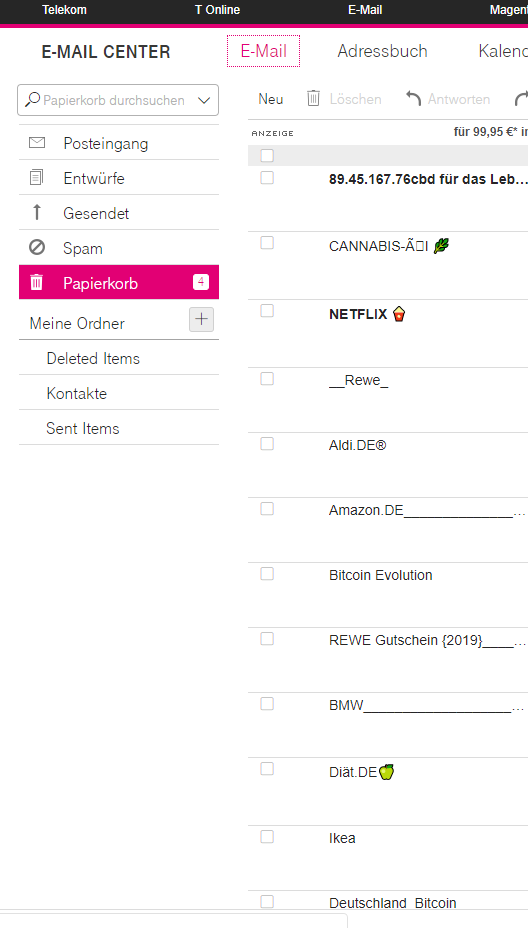Open the Aldi.DE® email

click(x=358, y=445)
